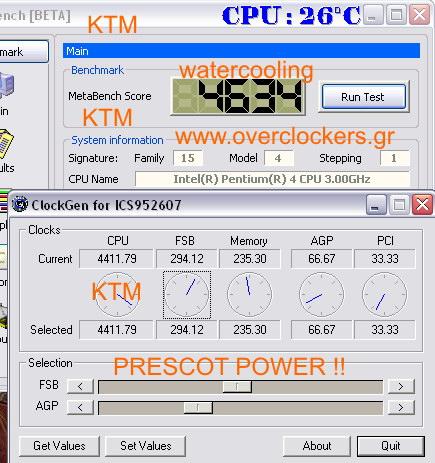Click the AGP slider thumb
The width and height of the screenshot is (435, 463).
[198, 408]
